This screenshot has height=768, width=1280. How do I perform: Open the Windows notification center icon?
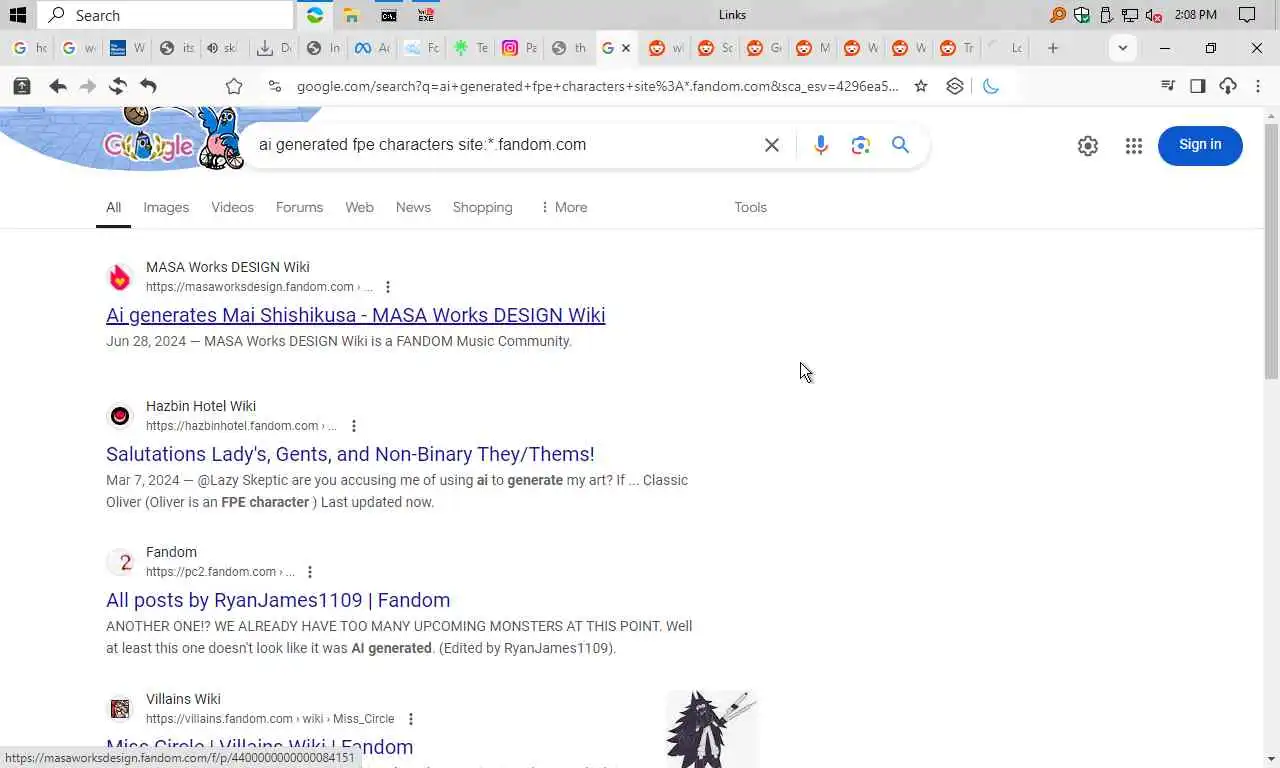(x=1247, y=15)
